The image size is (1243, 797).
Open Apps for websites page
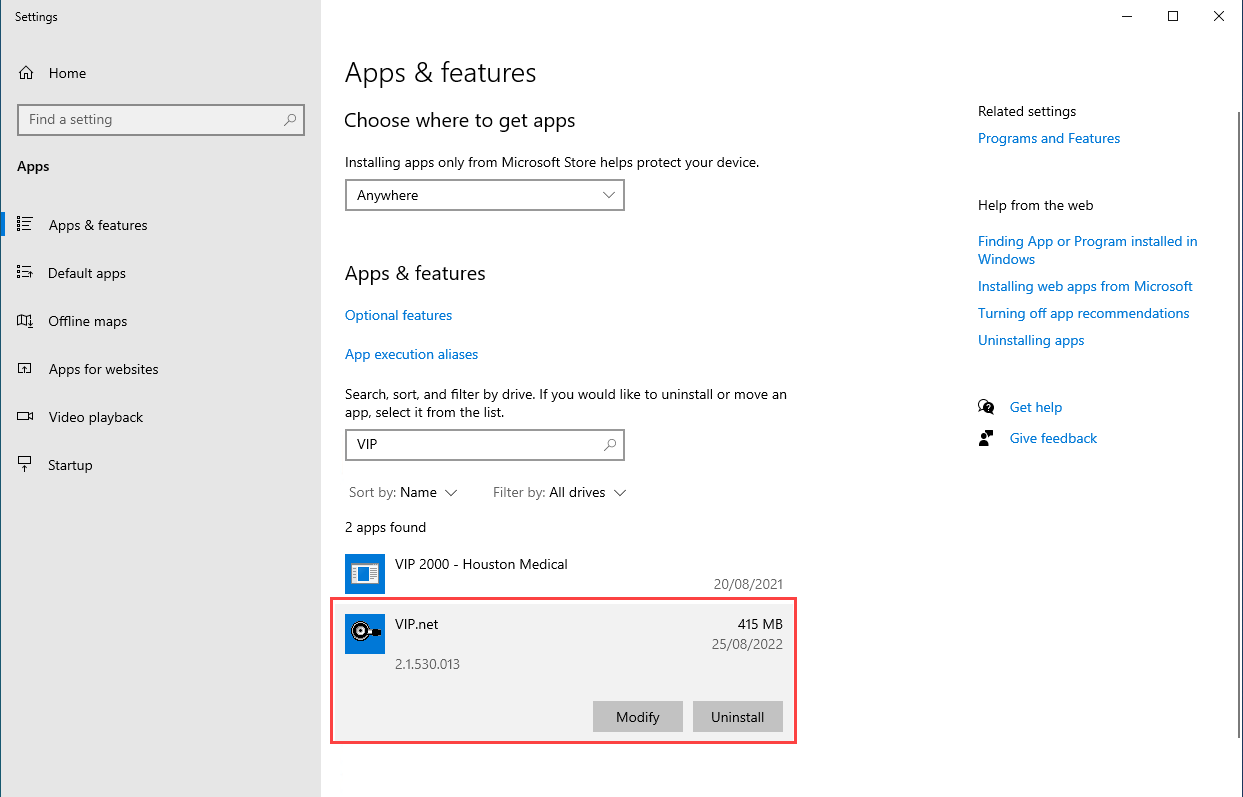[104, 369]
